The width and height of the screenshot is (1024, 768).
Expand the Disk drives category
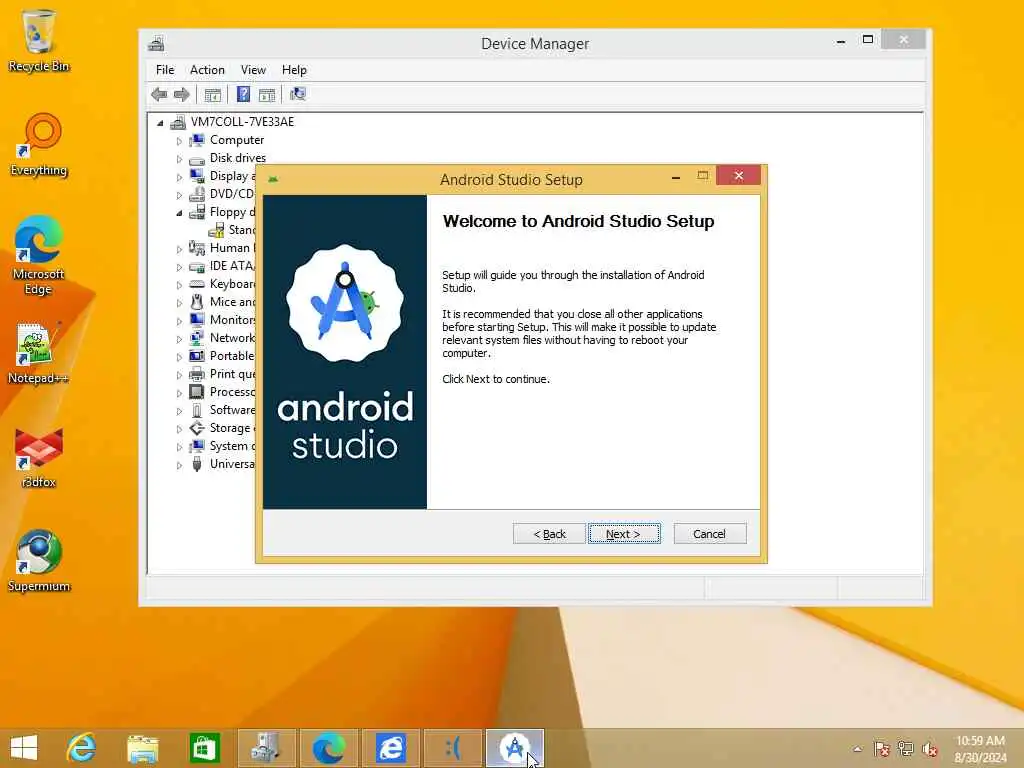coord(179,159)
